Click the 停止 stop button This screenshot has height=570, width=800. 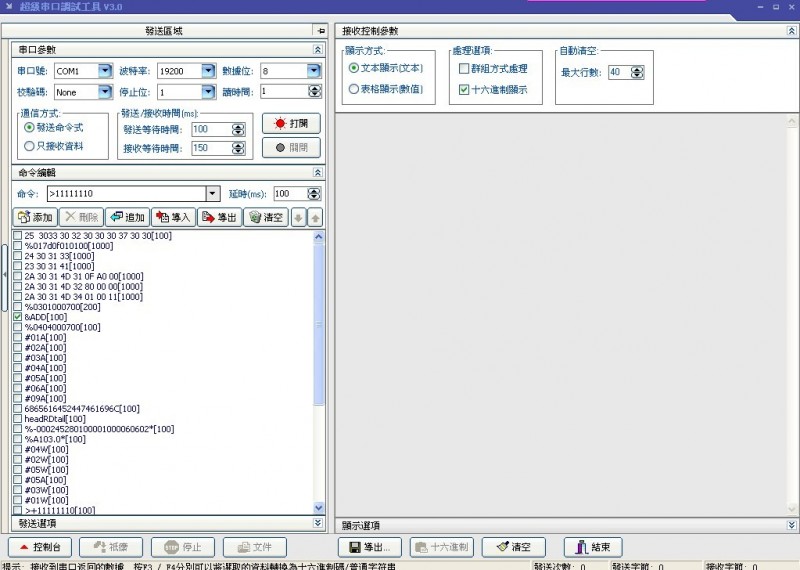[183, 547]
